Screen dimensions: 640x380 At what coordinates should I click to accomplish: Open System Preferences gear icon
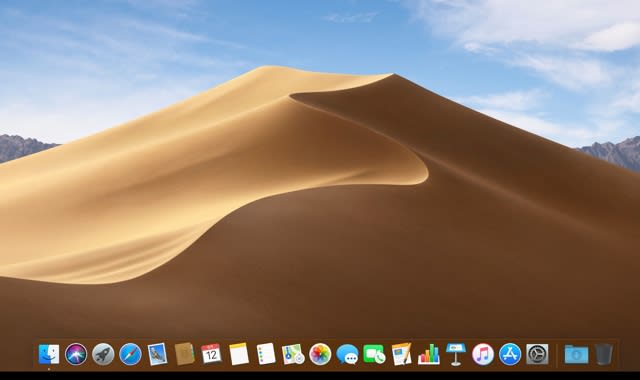(x=537, y=354)
